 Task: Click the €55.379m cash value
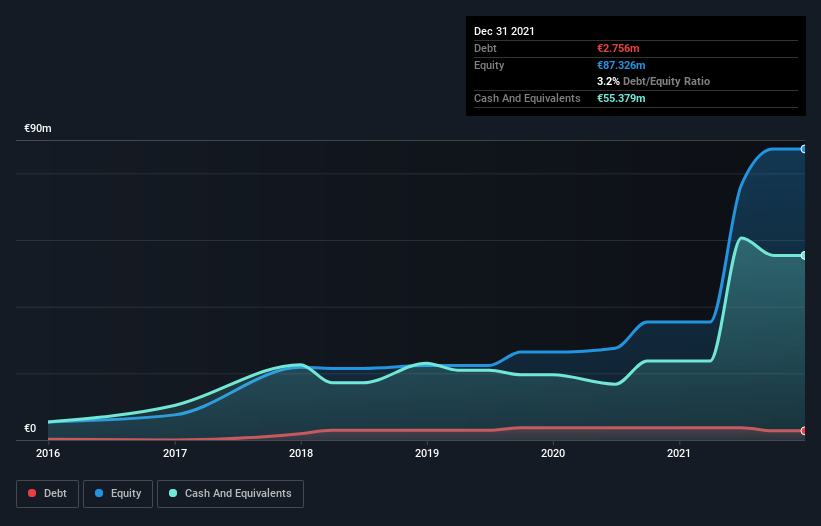click(621, 98)
